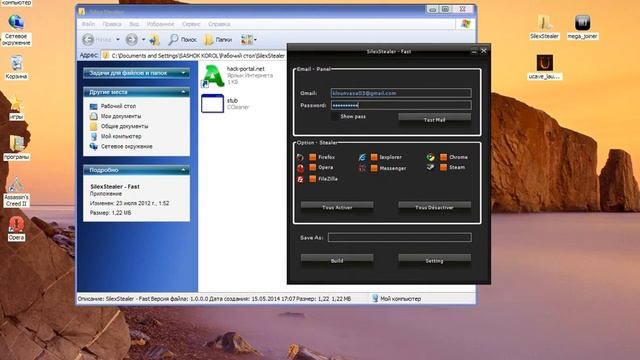Click the Chrome logo icon in Option panel
This screenshot has width=640, height=360.
click(431, 157)
